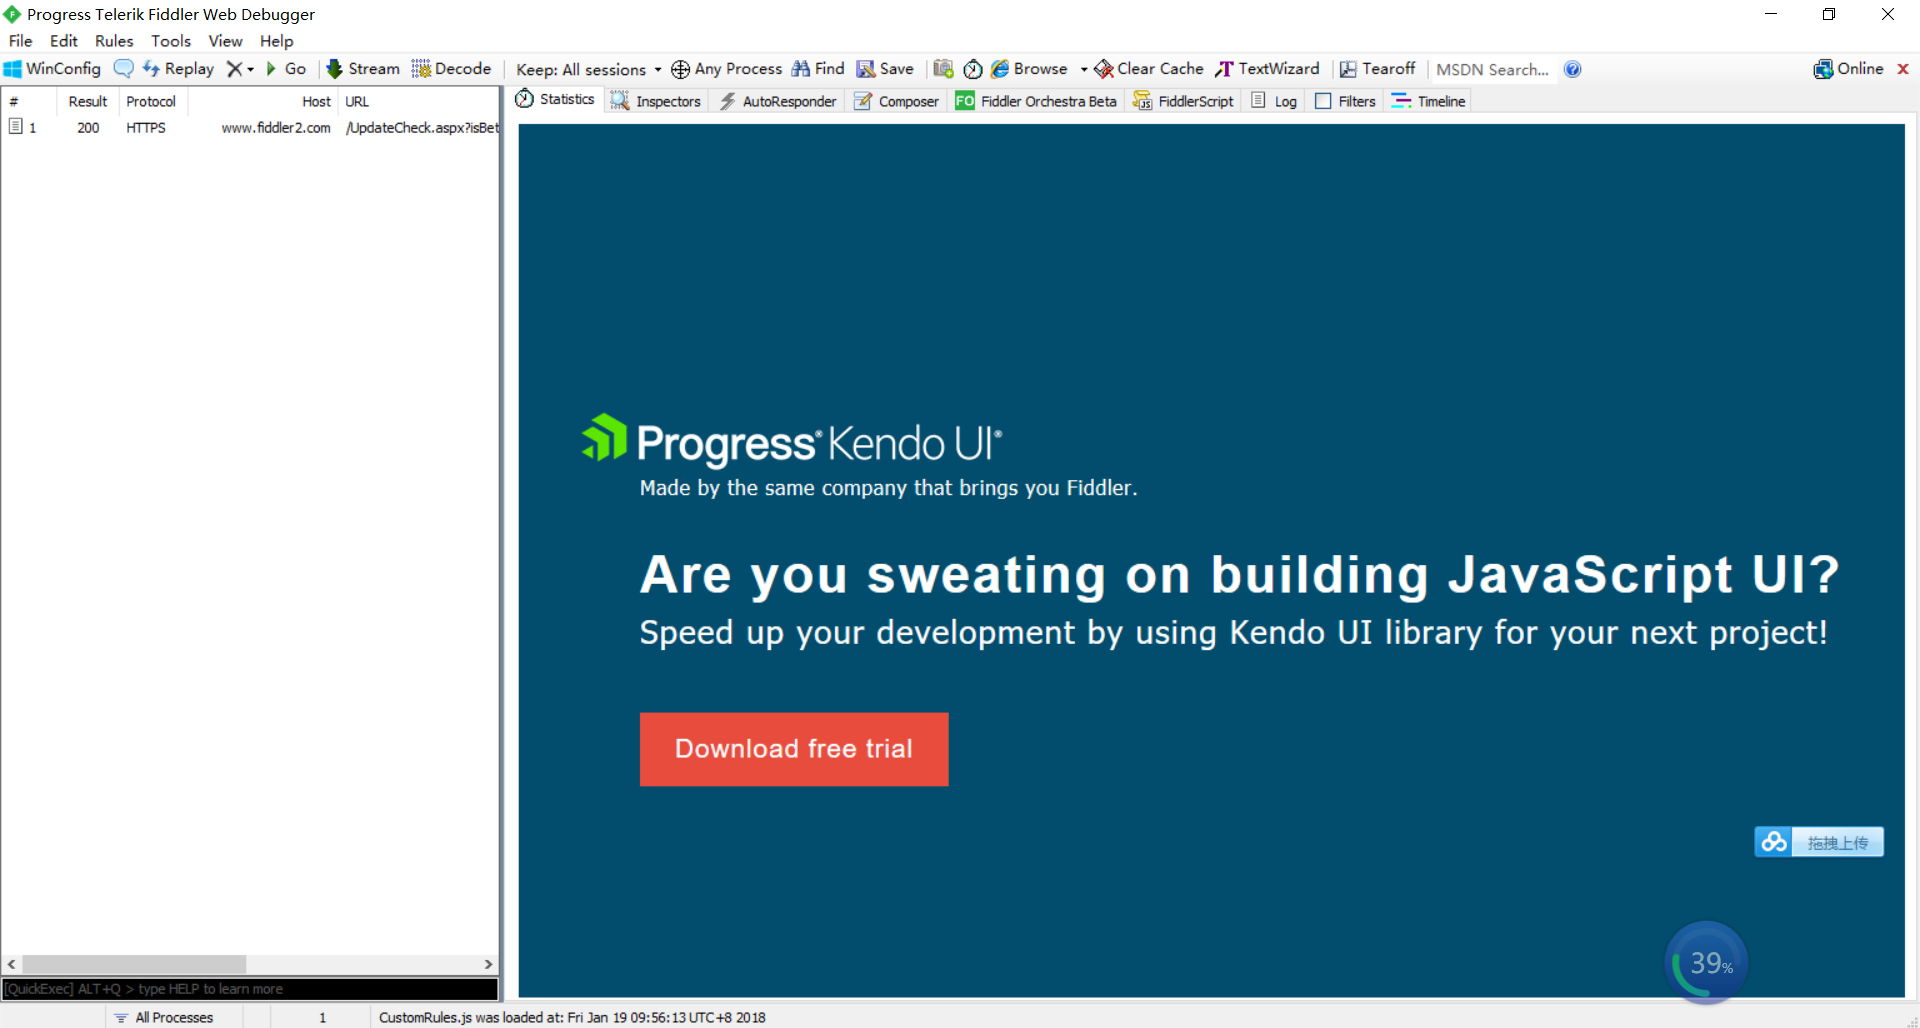Click session count 1 in status bar
The image size is (1920, 1028).
[322, 1017]
